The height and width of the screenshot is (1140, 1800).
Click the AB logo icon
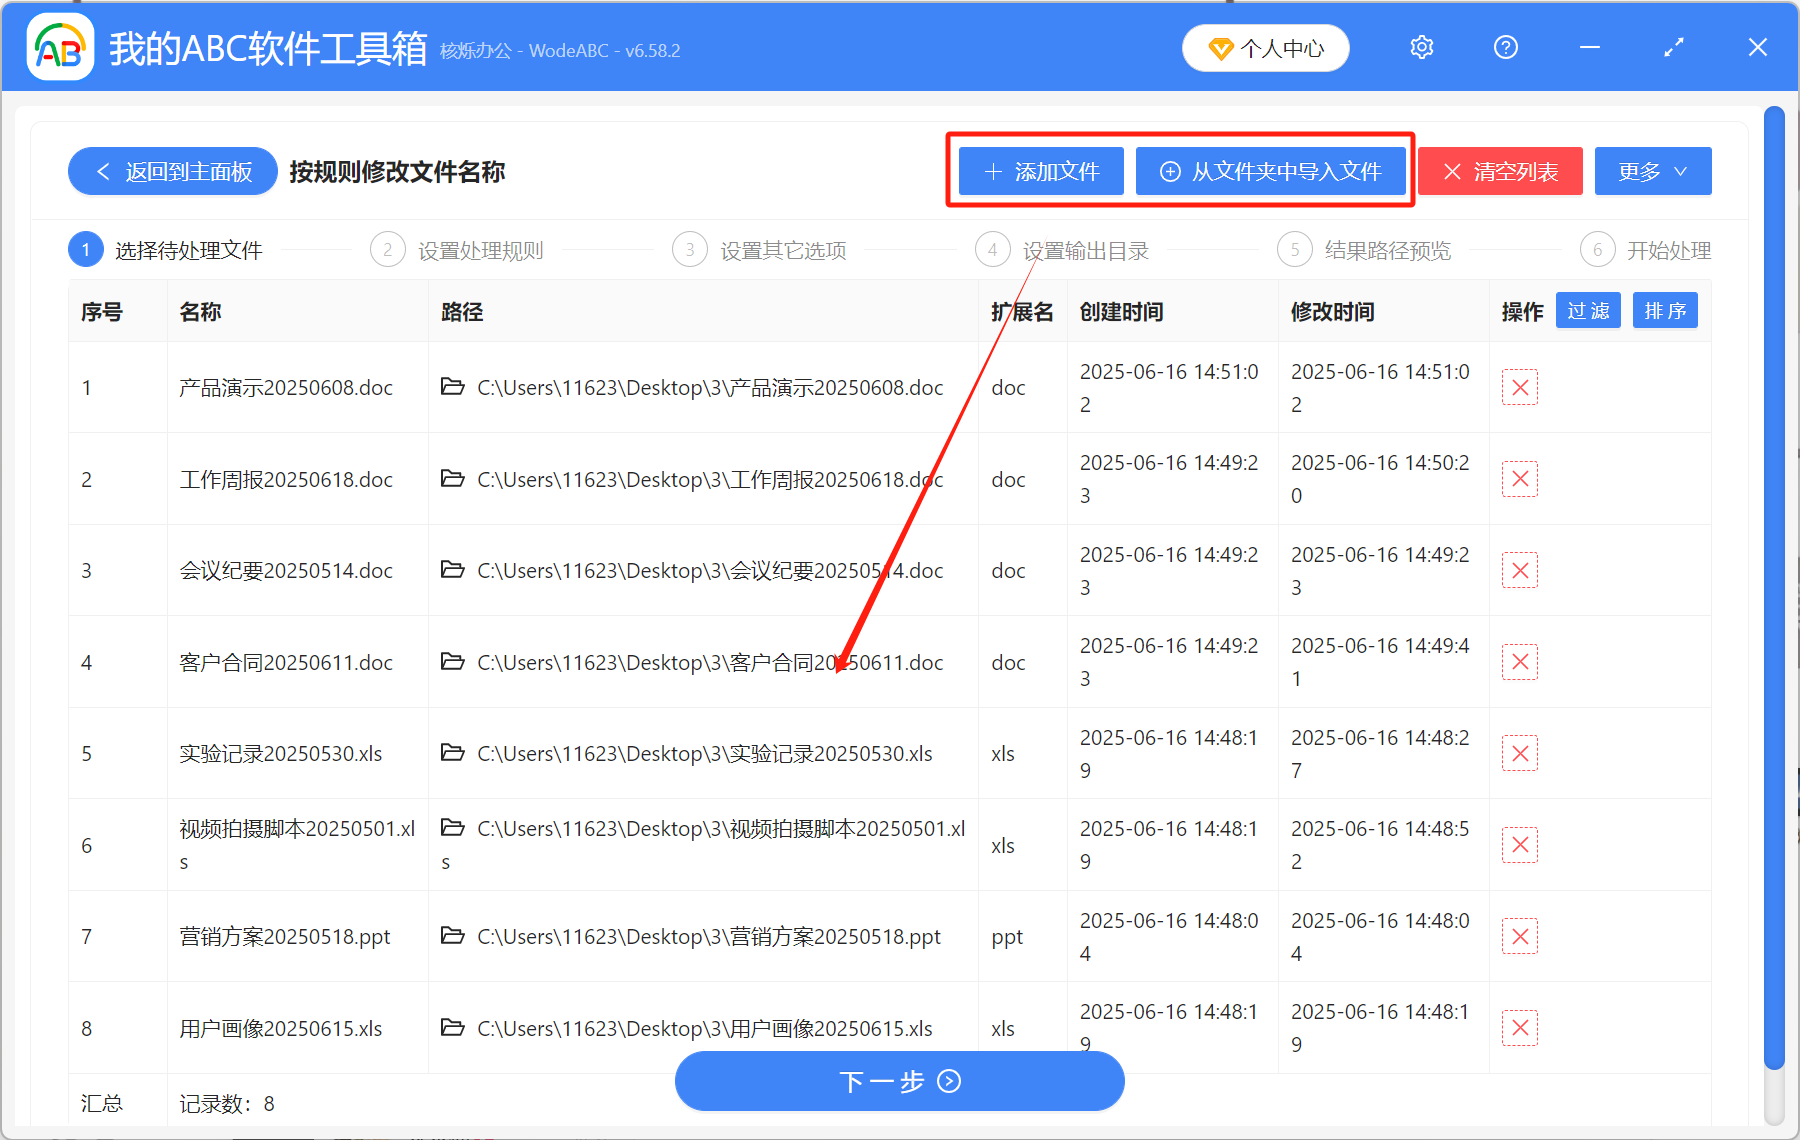click(x=59, y=47)
